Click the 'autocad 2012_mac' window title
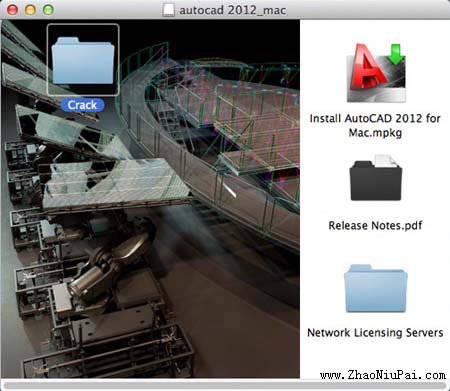Screen dimensions: 450x391 tap(232, 10)
